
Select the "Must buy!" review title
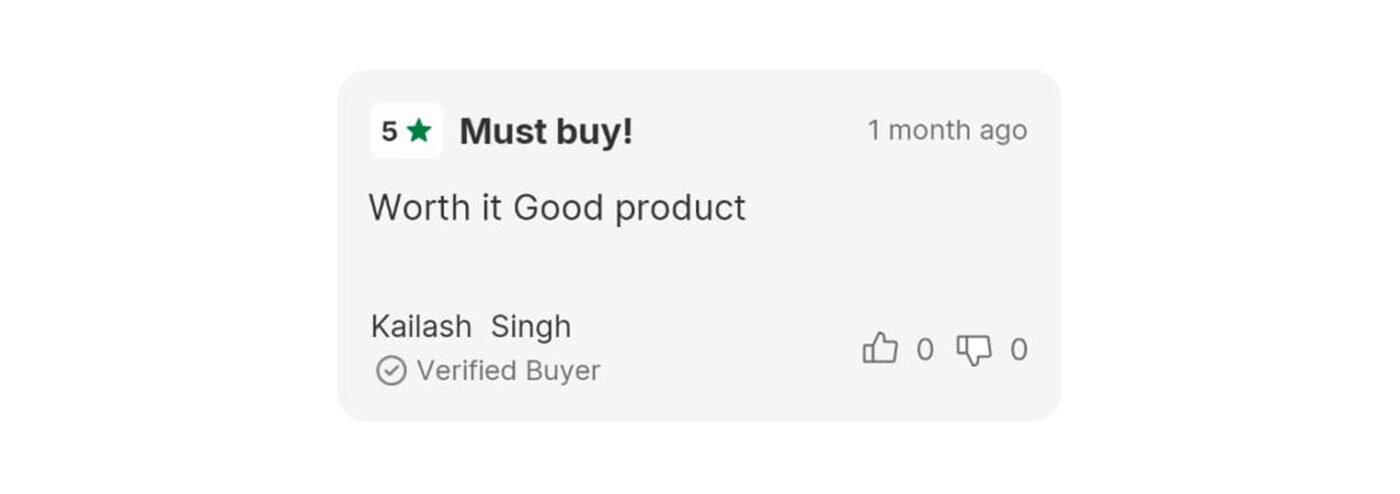click(546, 131)
